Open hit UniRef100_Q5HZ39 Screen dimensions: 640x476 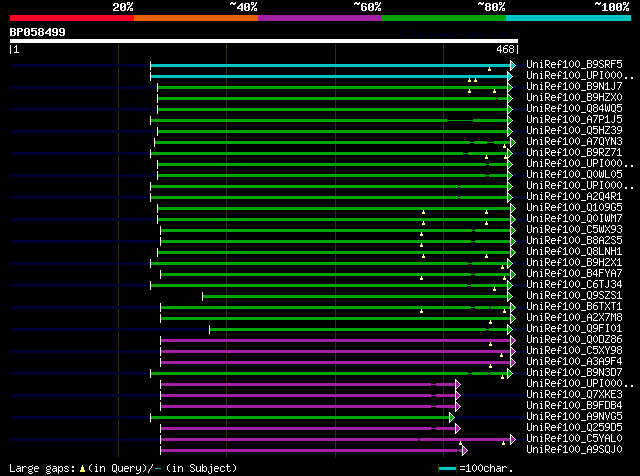pos(574,130)
